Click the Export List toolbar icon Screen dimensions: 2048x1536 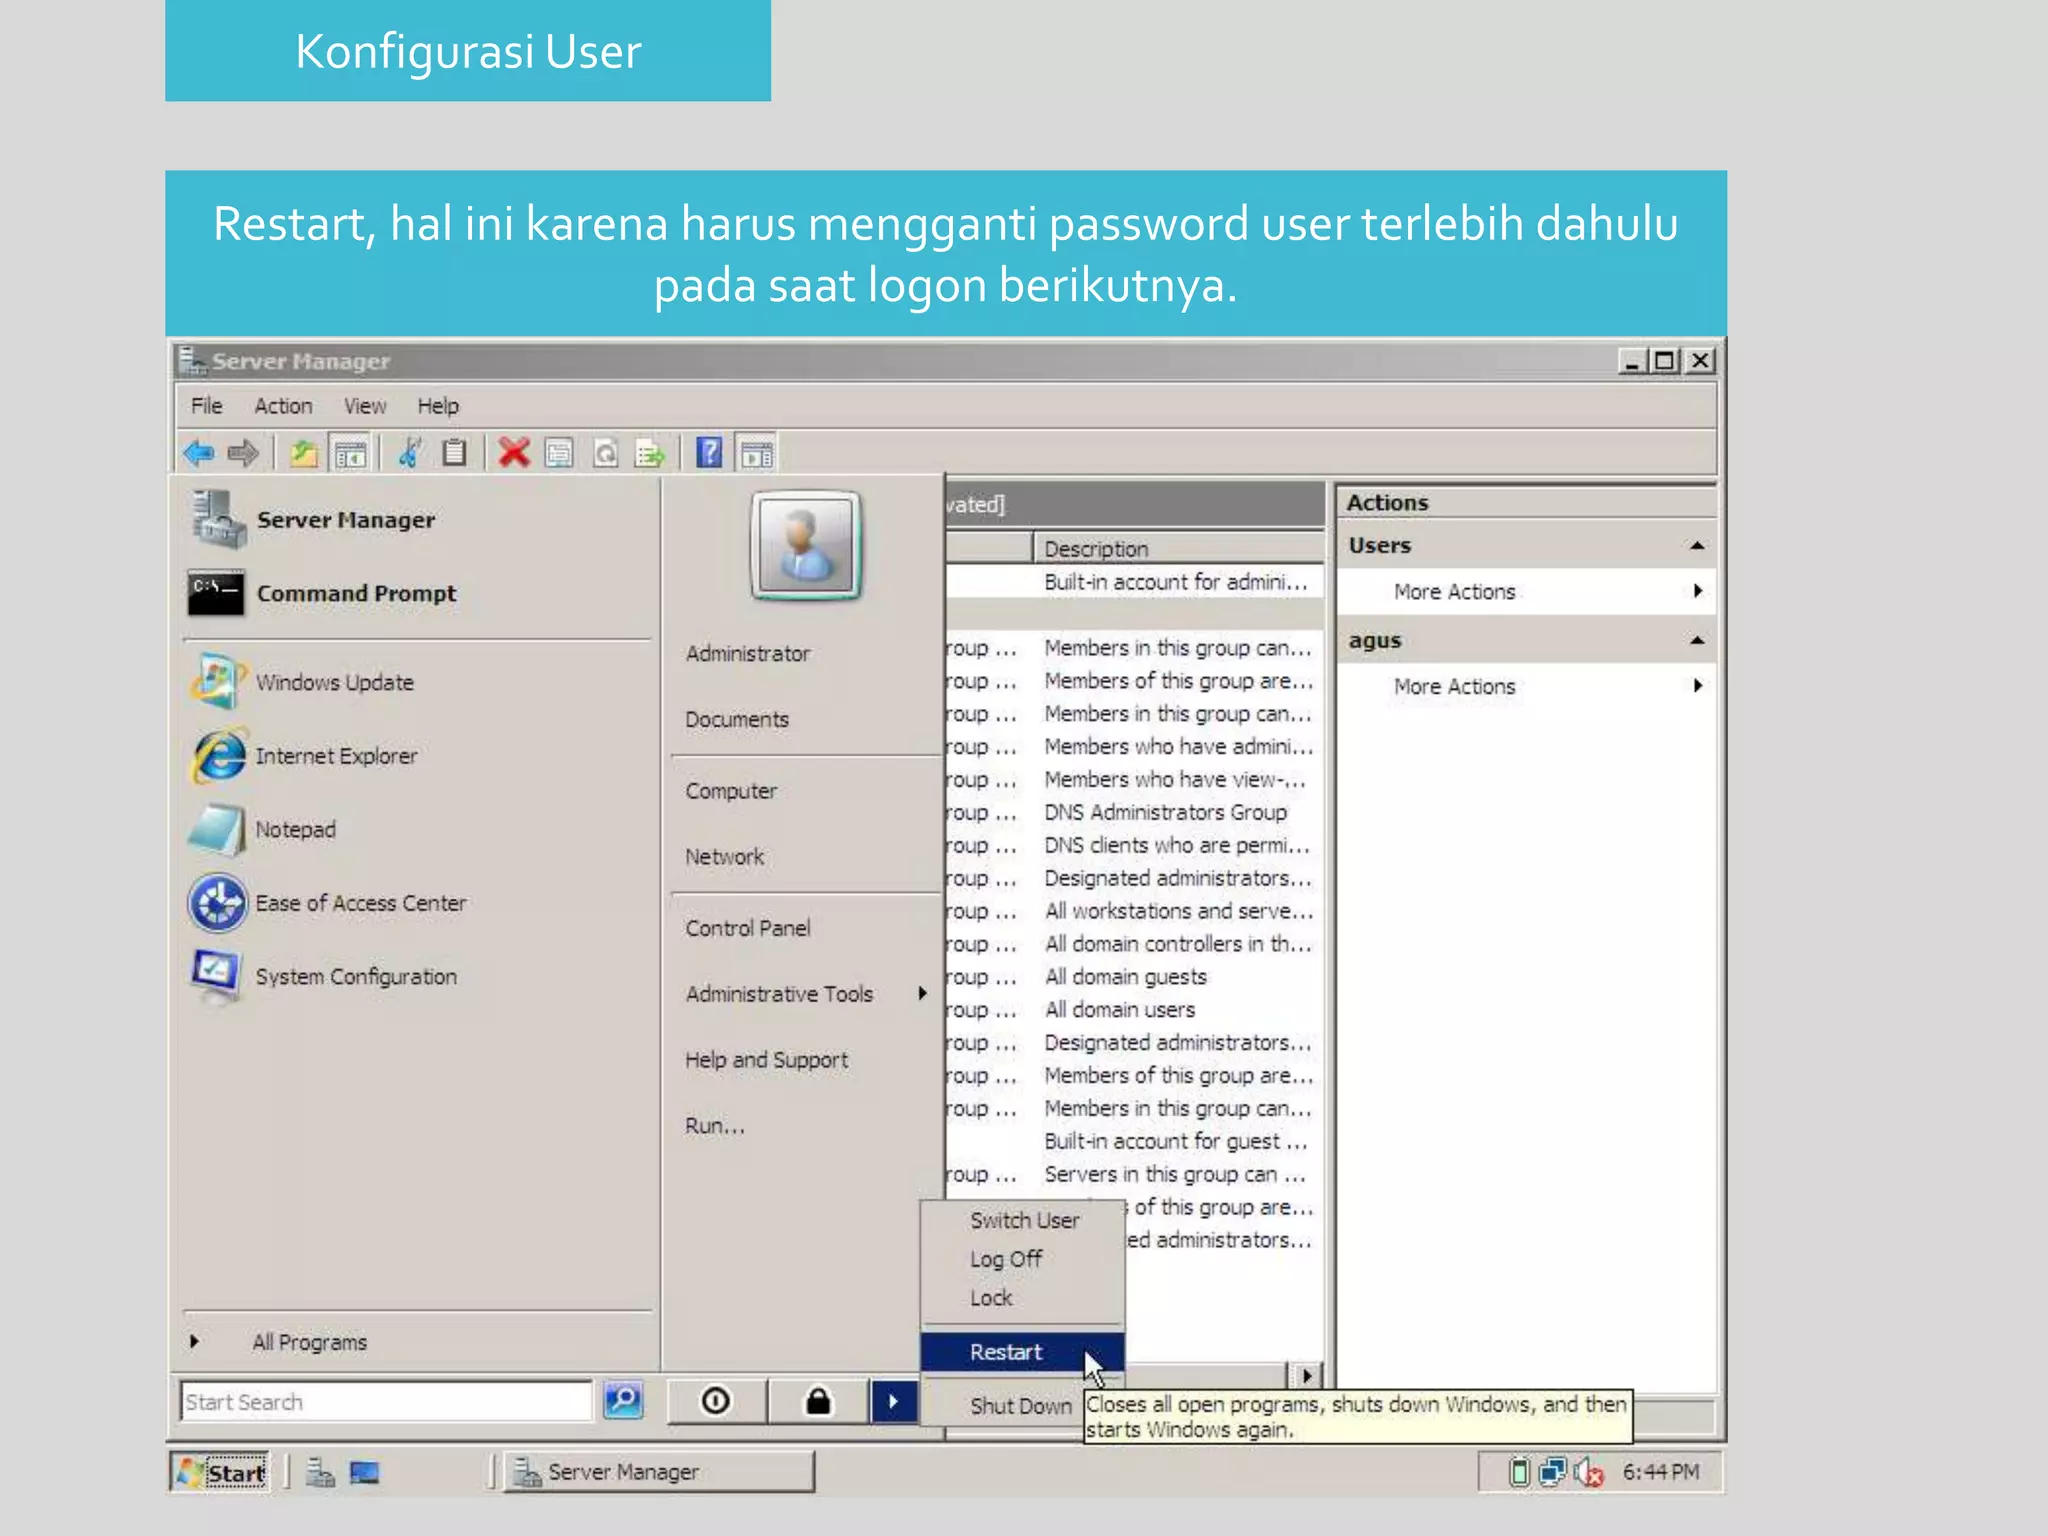click(650, 453)
